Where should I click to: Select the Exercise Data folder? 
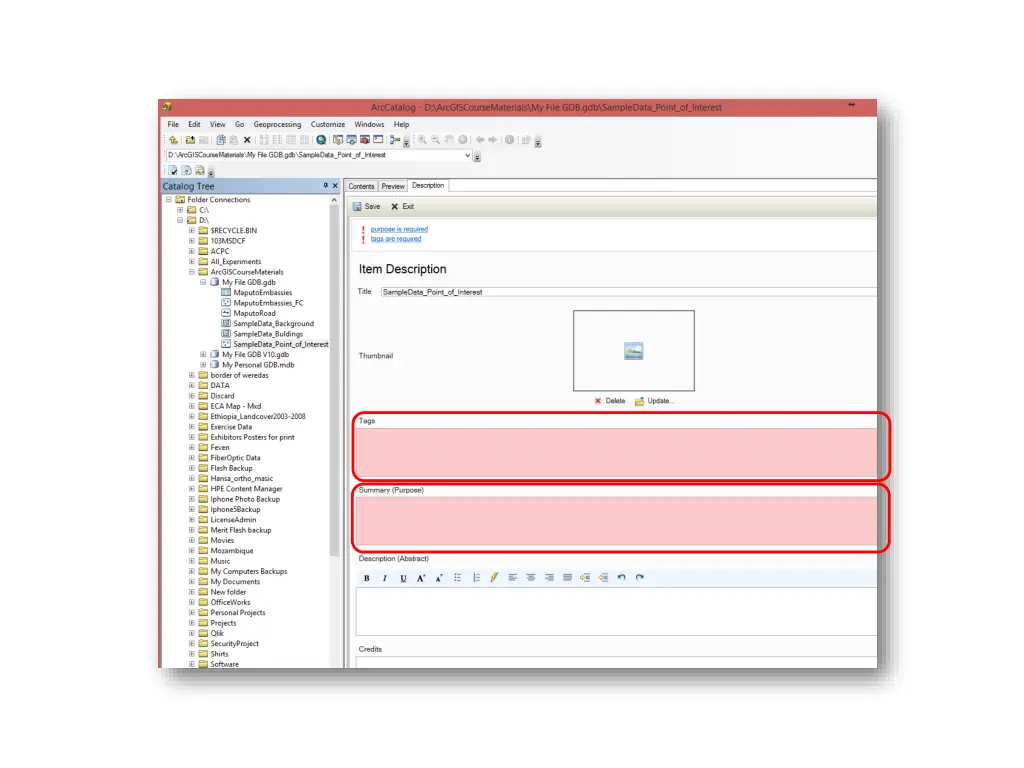(231, 427)
